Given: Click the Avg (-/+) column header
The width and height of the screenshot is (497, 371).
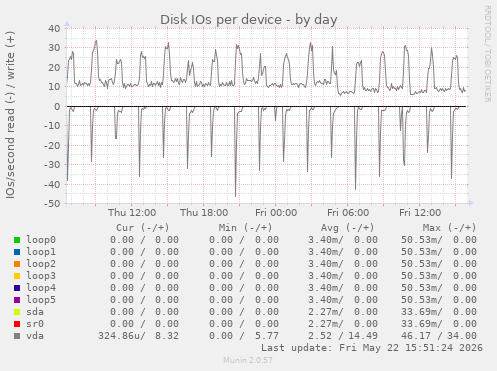Looking at the screenshot, I should (347, 228).
